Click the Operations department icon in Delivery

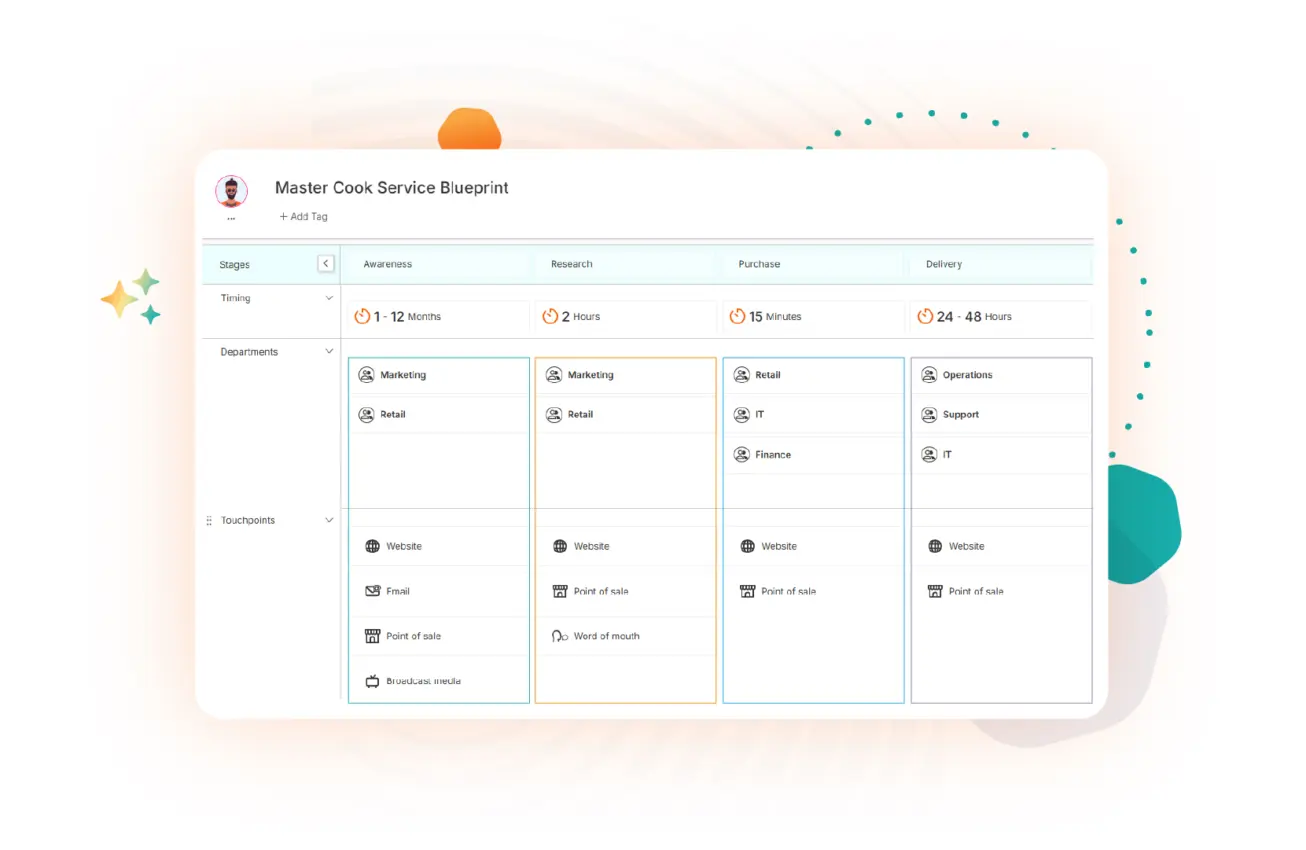pos(929,375)
